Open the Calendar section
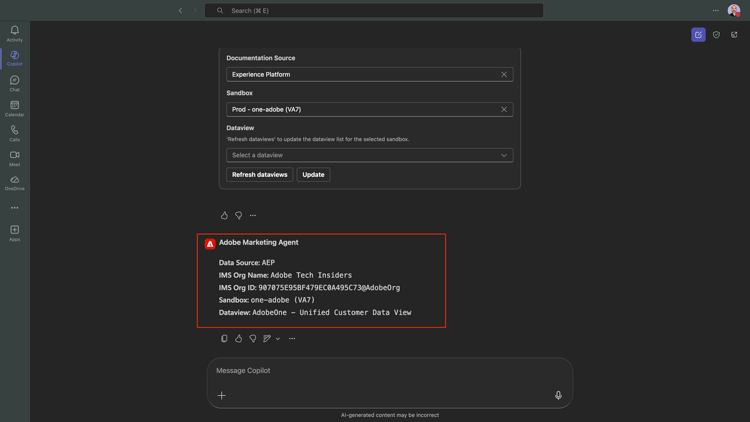This screenshot has width=750, height=422. pyautogui.click(x=15, y=109)
